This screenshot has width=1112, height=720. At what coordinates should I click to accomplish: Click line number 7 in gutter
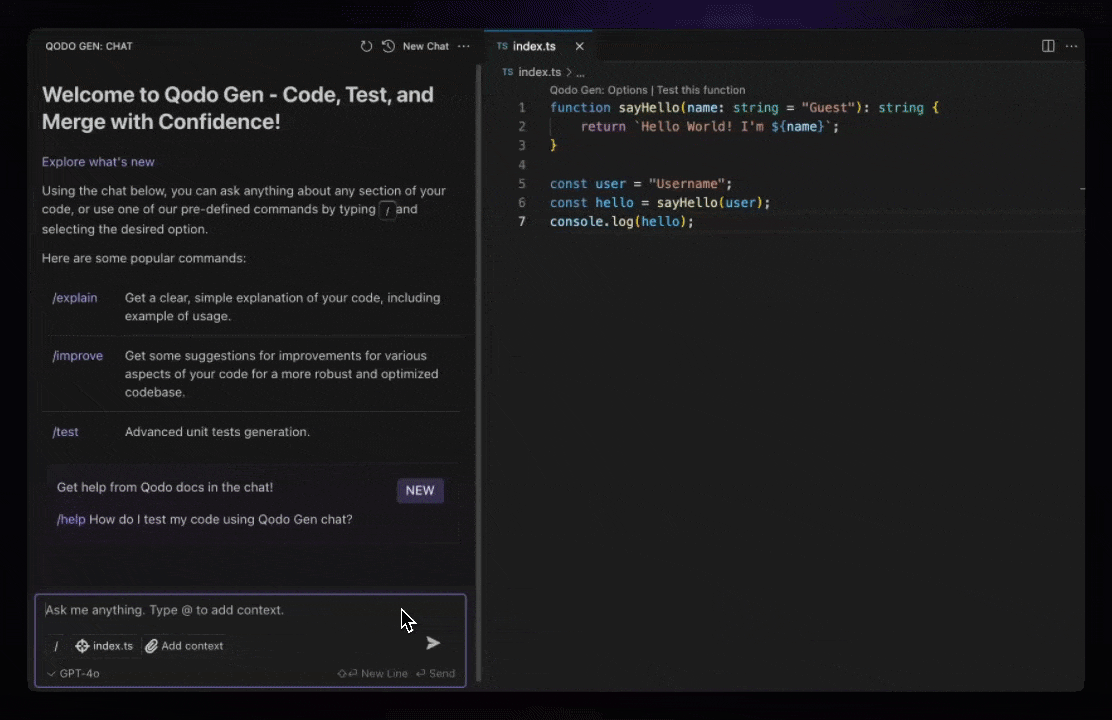coord(522,221)
